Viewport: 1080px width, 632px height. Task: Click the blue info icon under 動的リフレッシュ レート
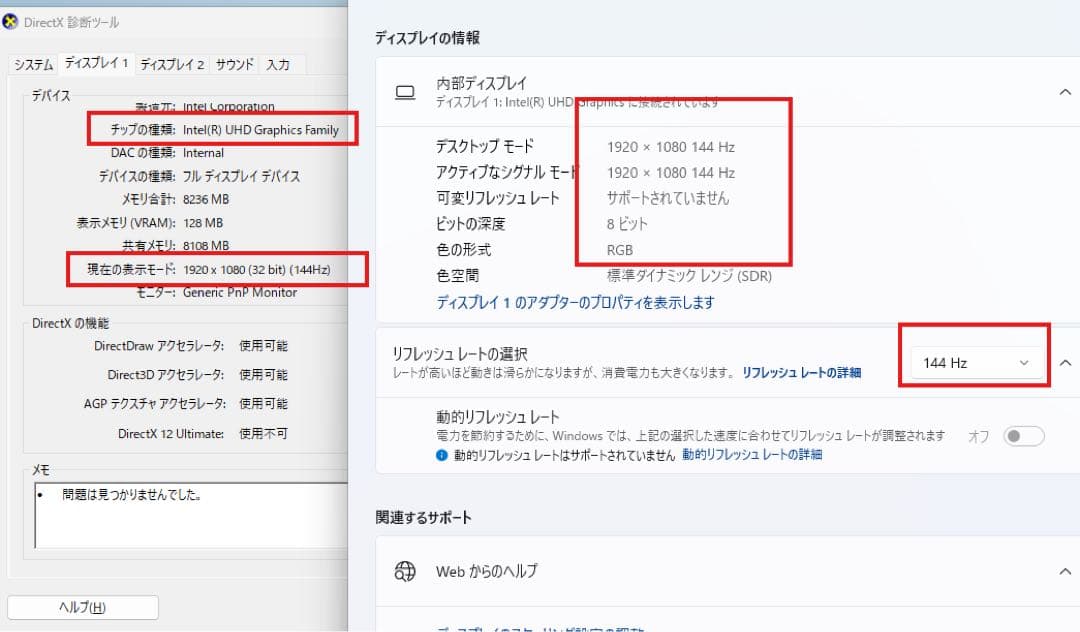[442, 455]
